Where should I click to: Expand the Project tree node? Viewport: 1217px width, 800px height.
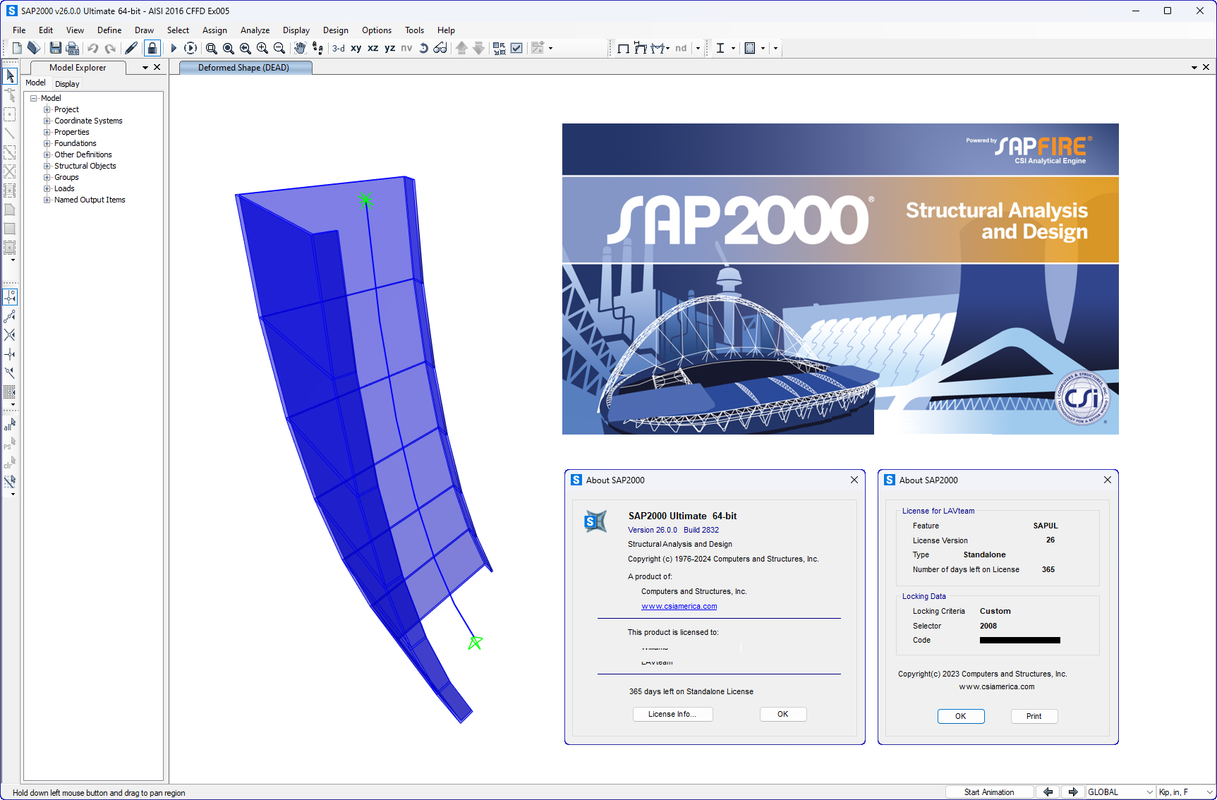47,109
